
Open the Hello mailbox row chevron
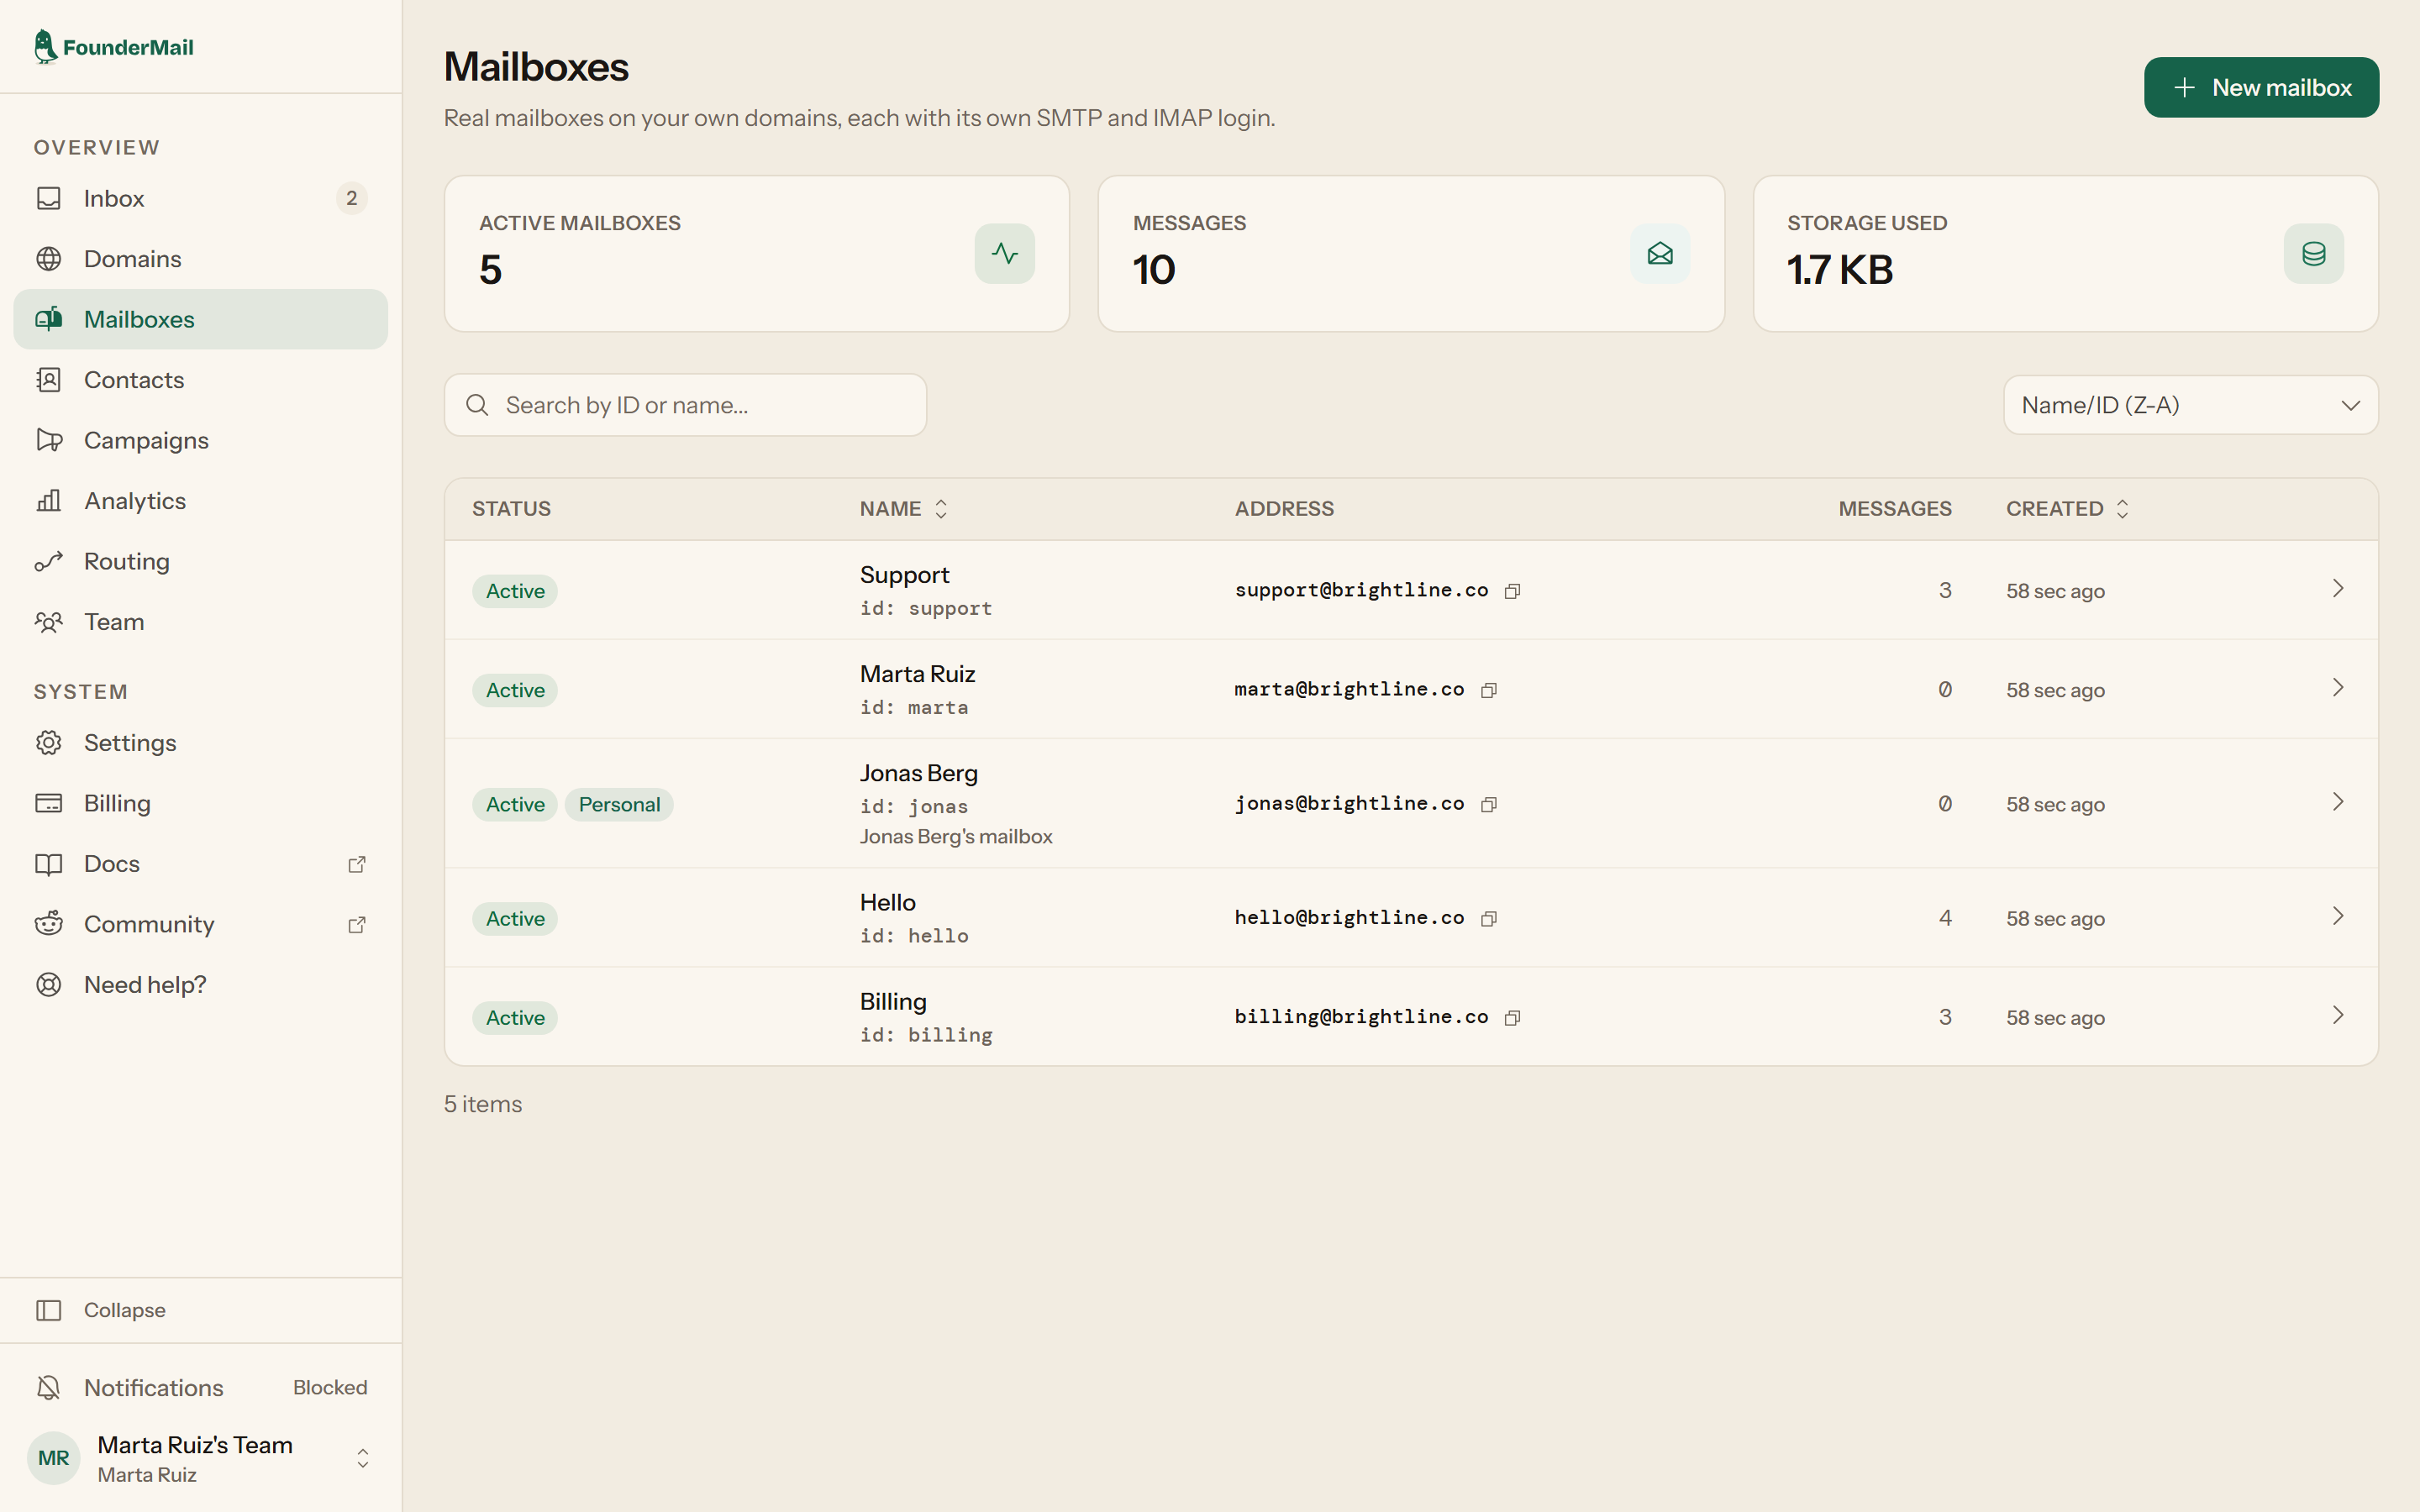[x=2338, y=916]
